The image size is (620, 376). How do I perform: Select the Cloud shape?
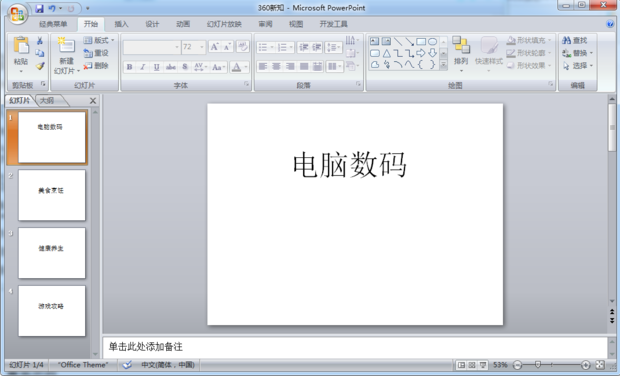[375, 64]
